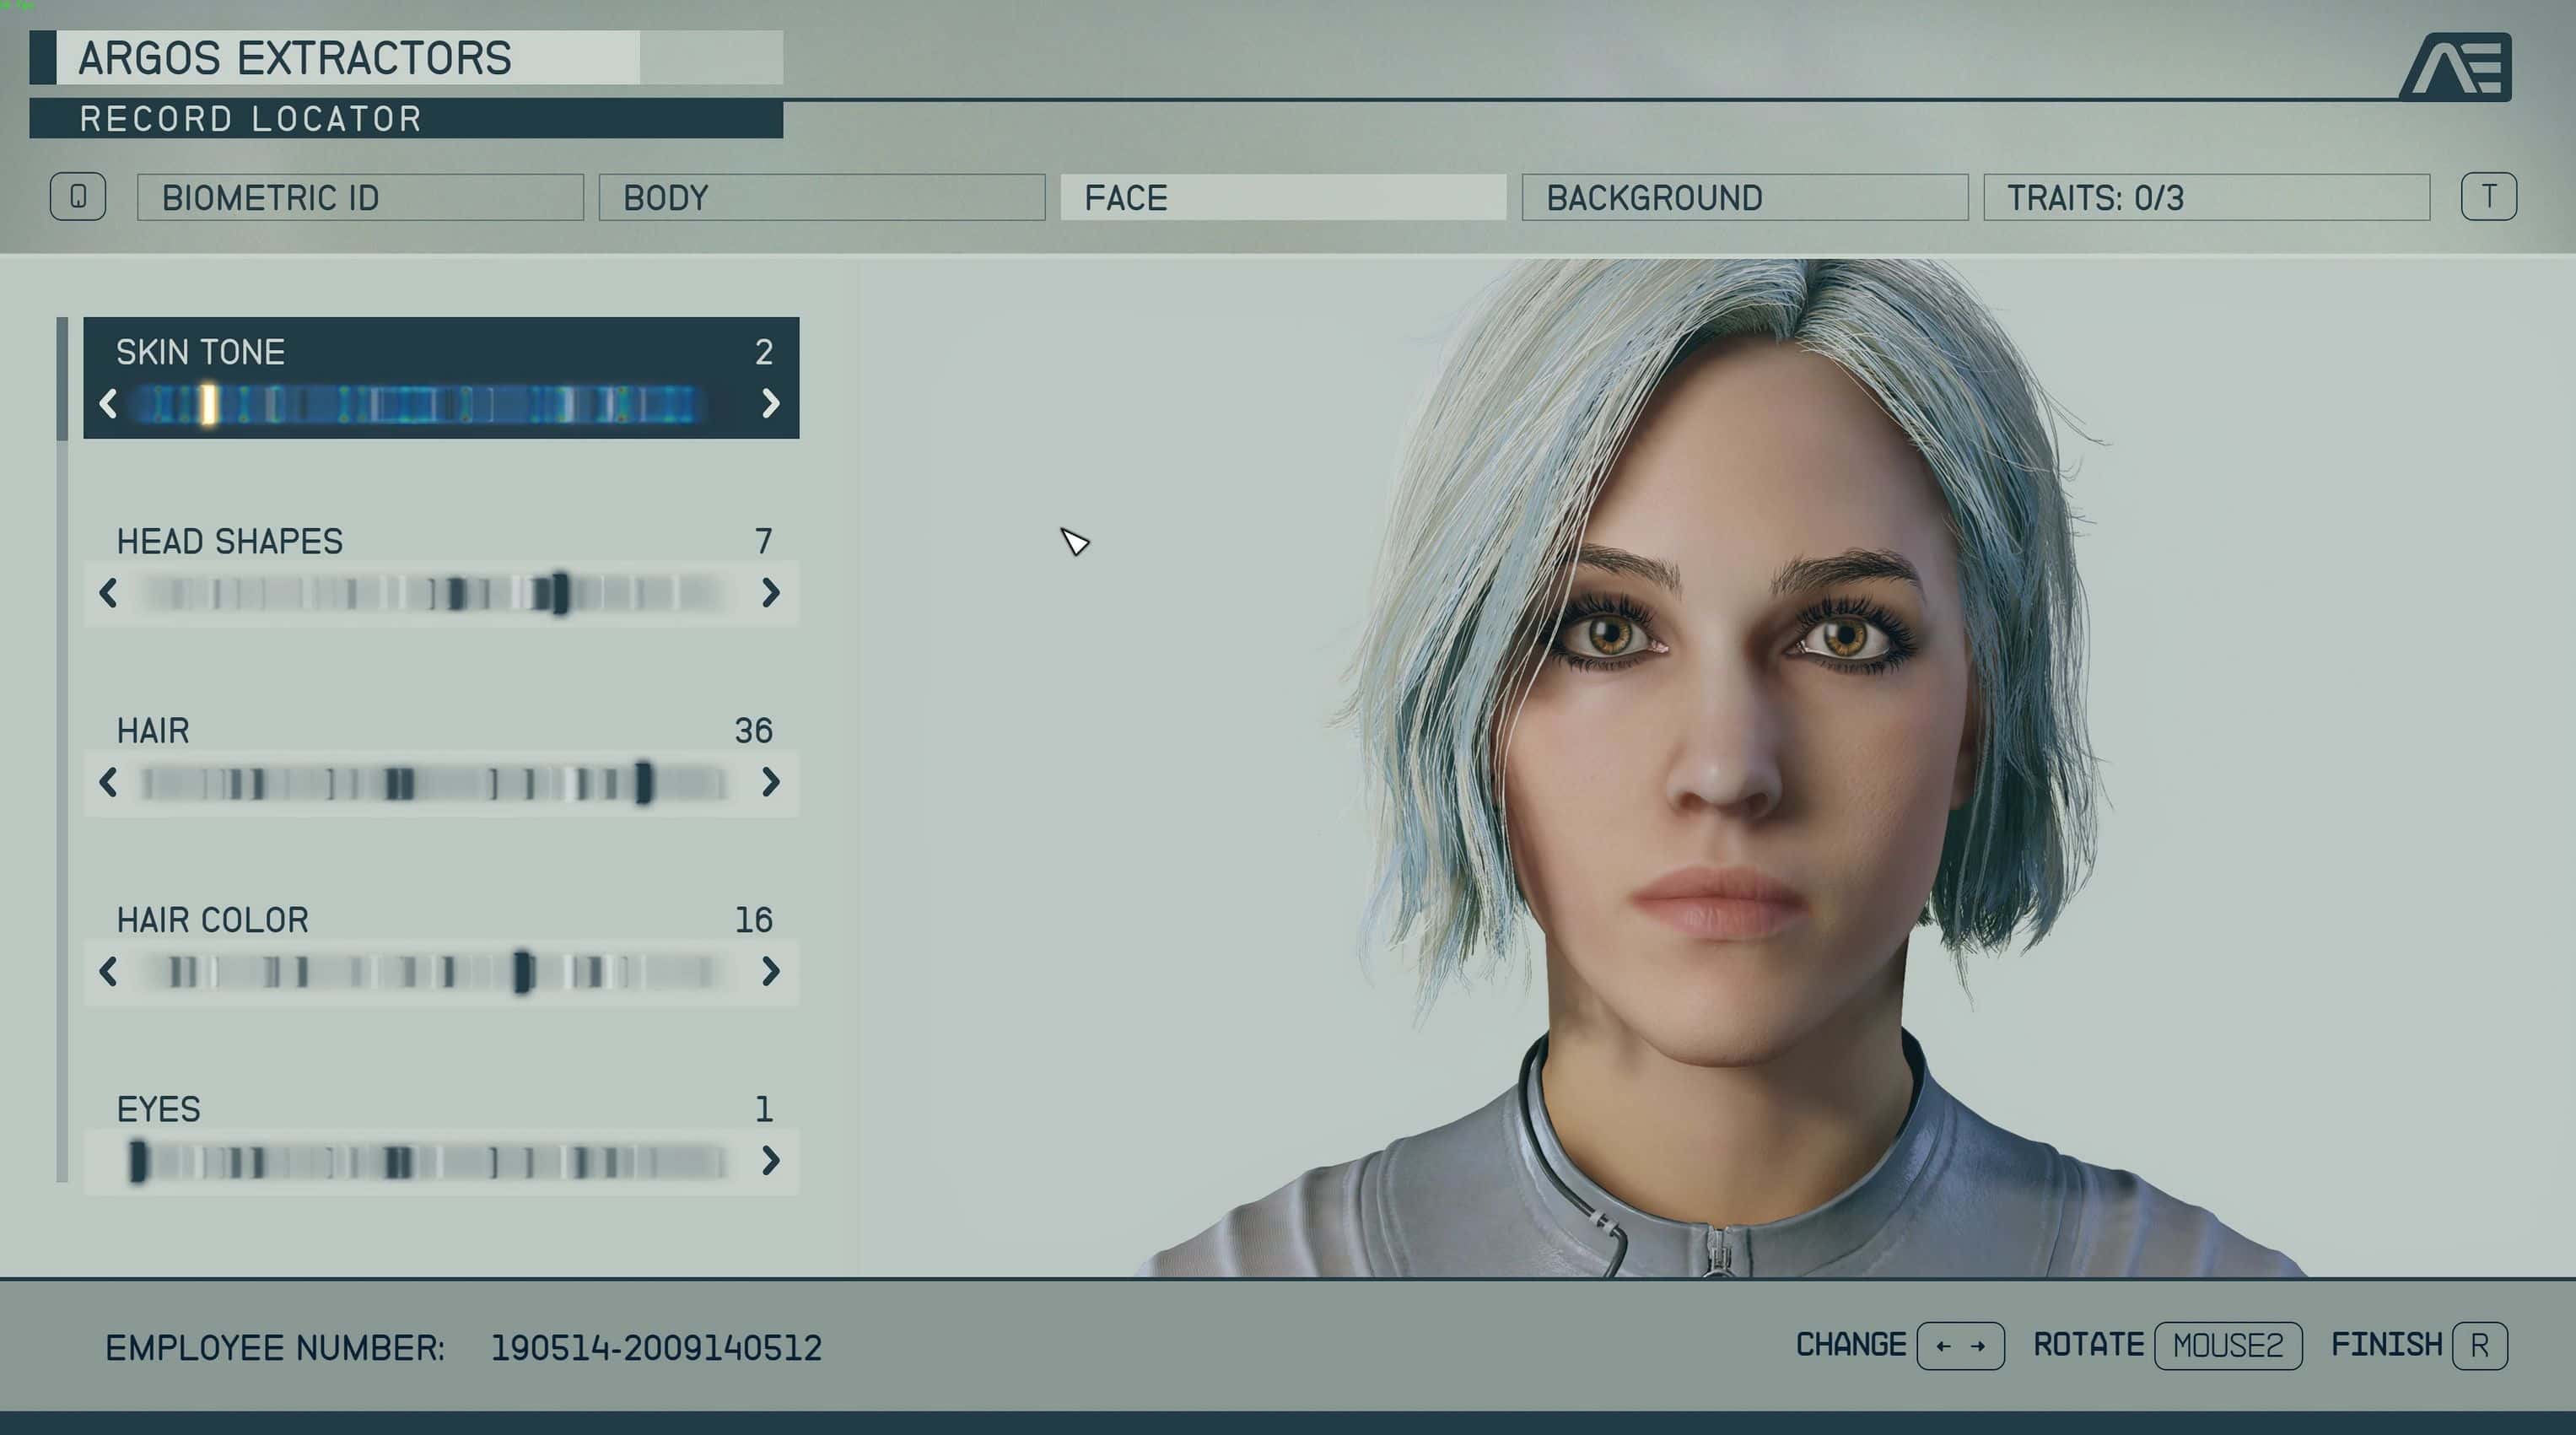2576x1435 pixels.
Task: Click the MOUSE2 key icon beside Rotate
Action: (2227, 1346)
